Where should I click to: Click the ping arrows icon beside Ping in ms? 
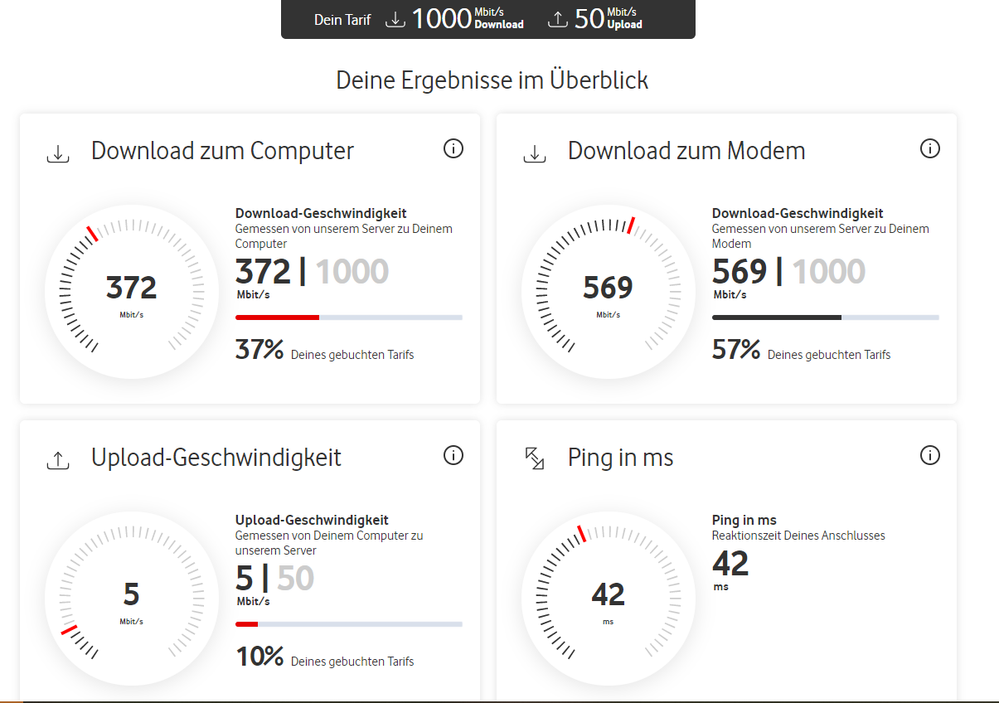[x=535, y=459]
